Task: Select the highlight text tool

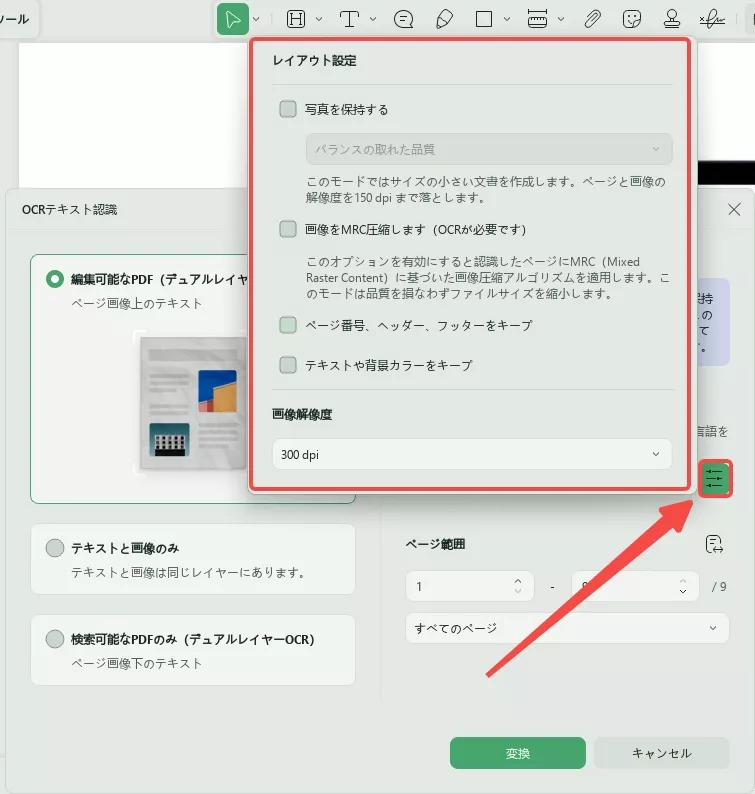Action: pyautogui.click(x=296, y=20)
